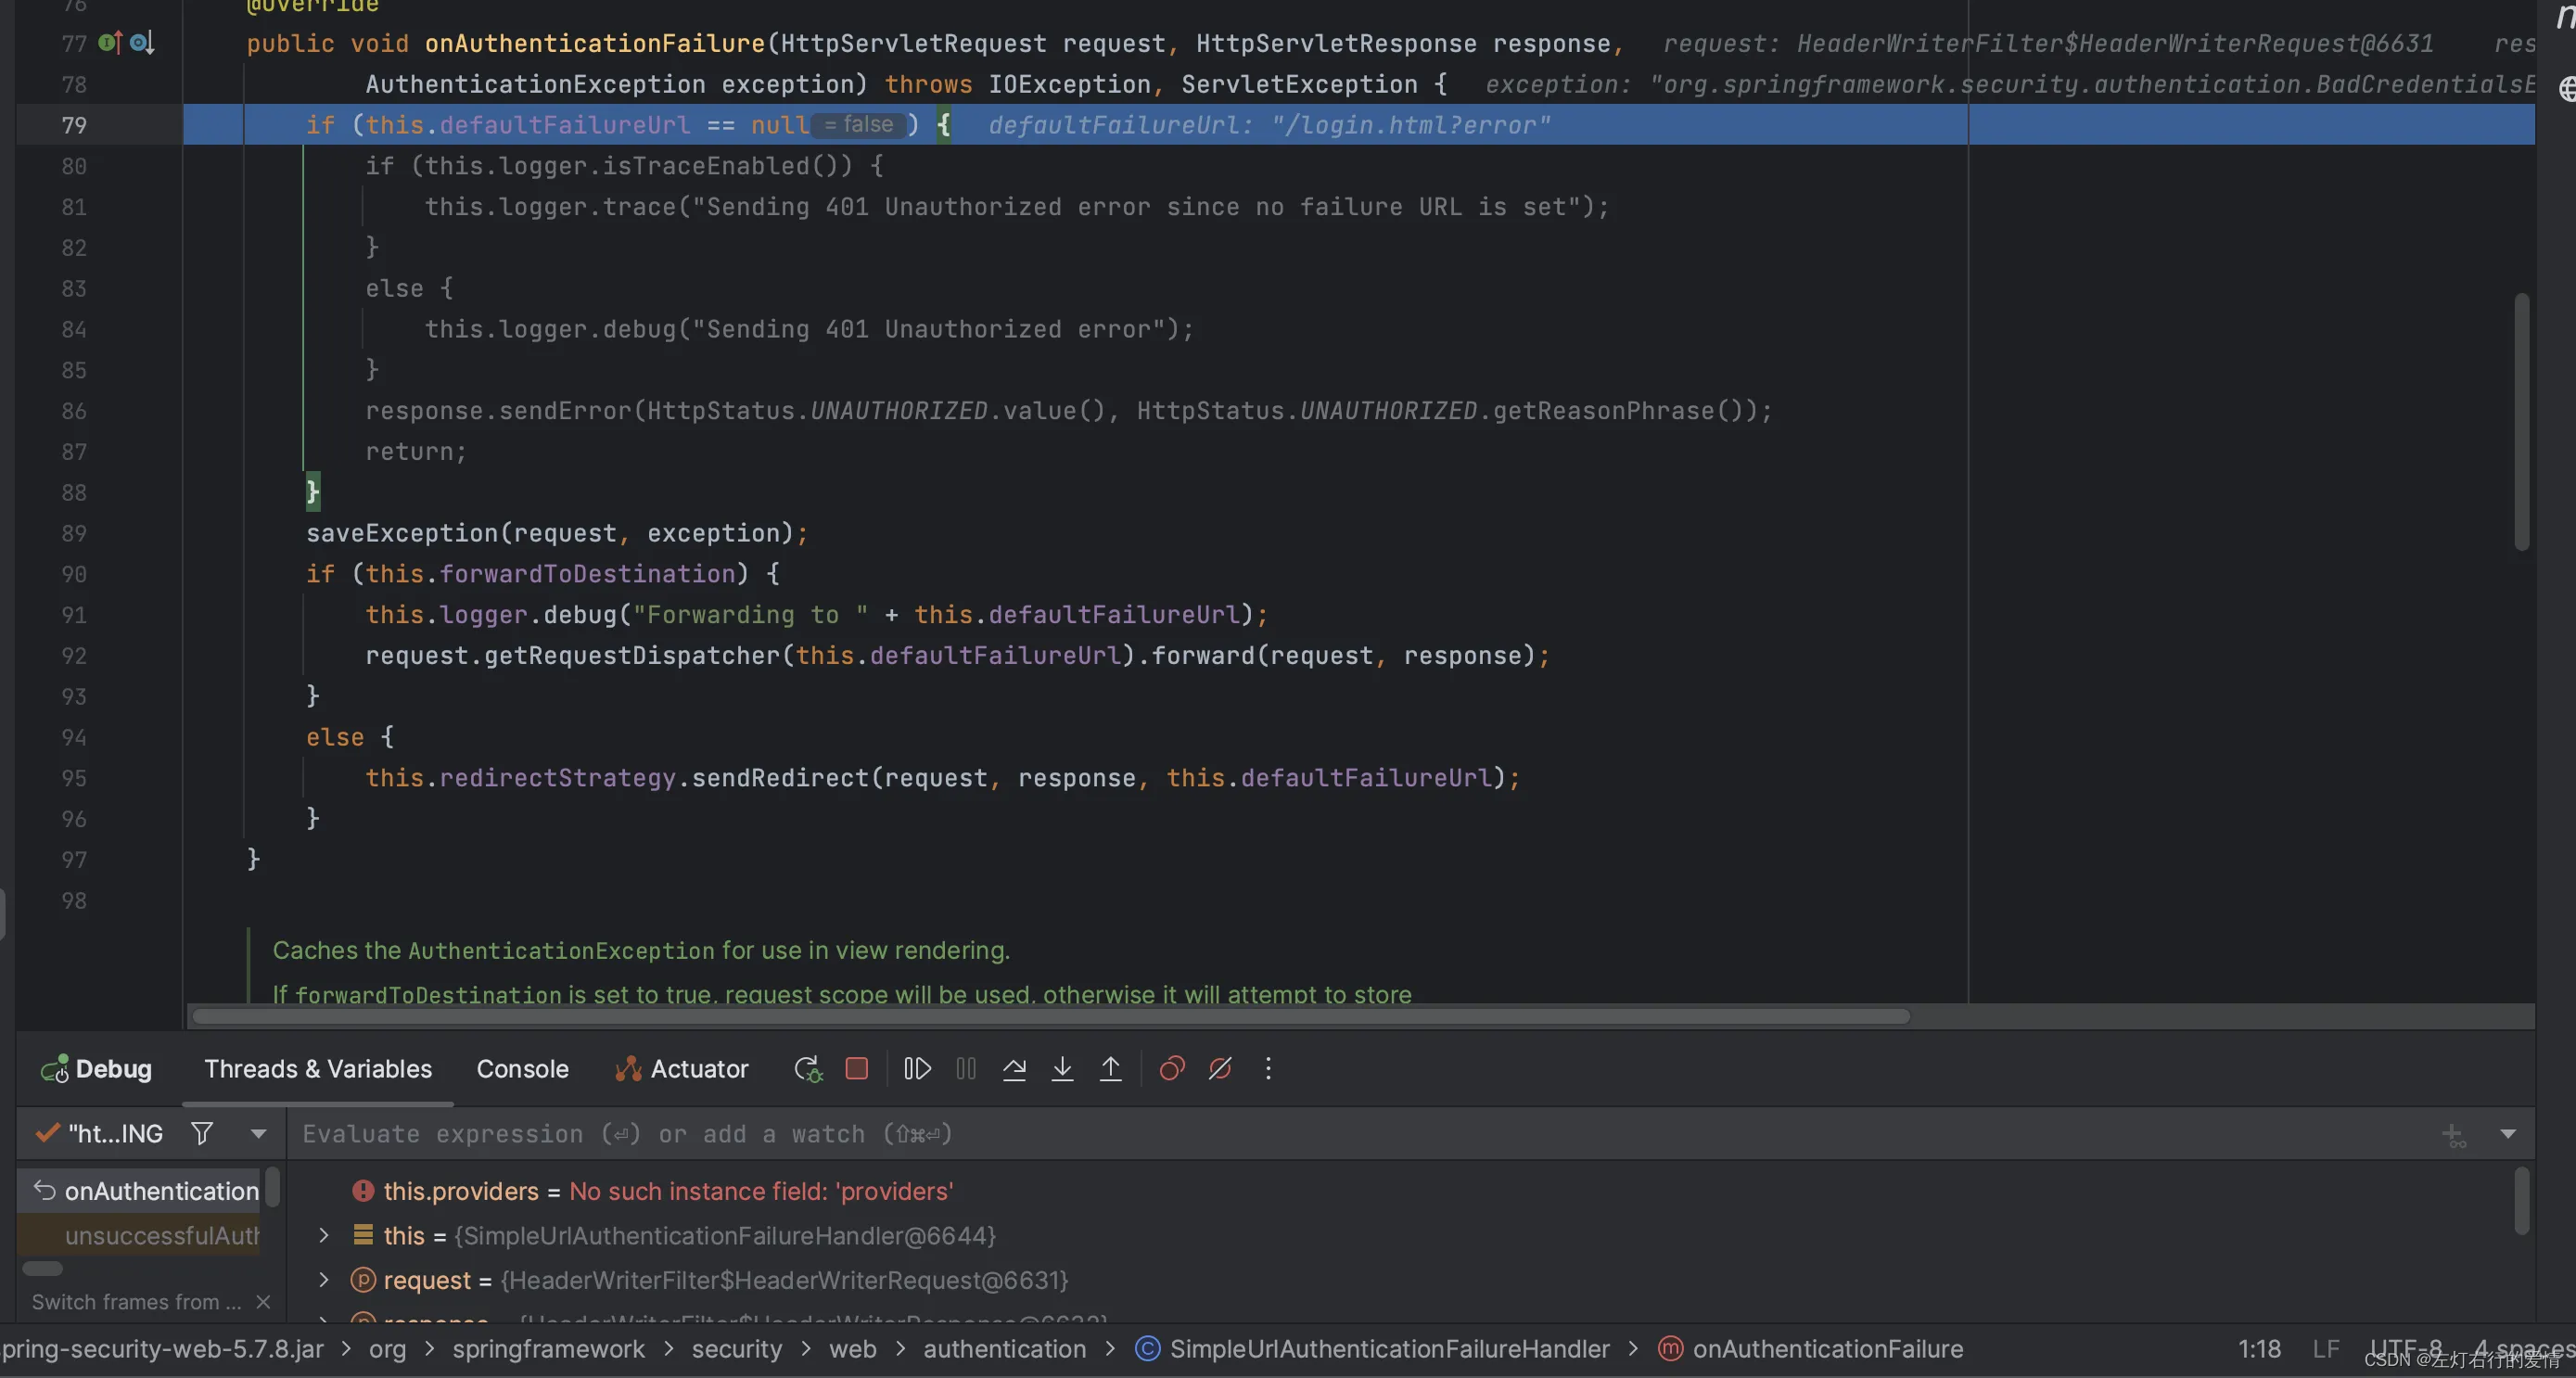The height and width of the screenshot is (1378, 2576).
Task: Click the Rerun debug icon
Action: click(808, 1069)
